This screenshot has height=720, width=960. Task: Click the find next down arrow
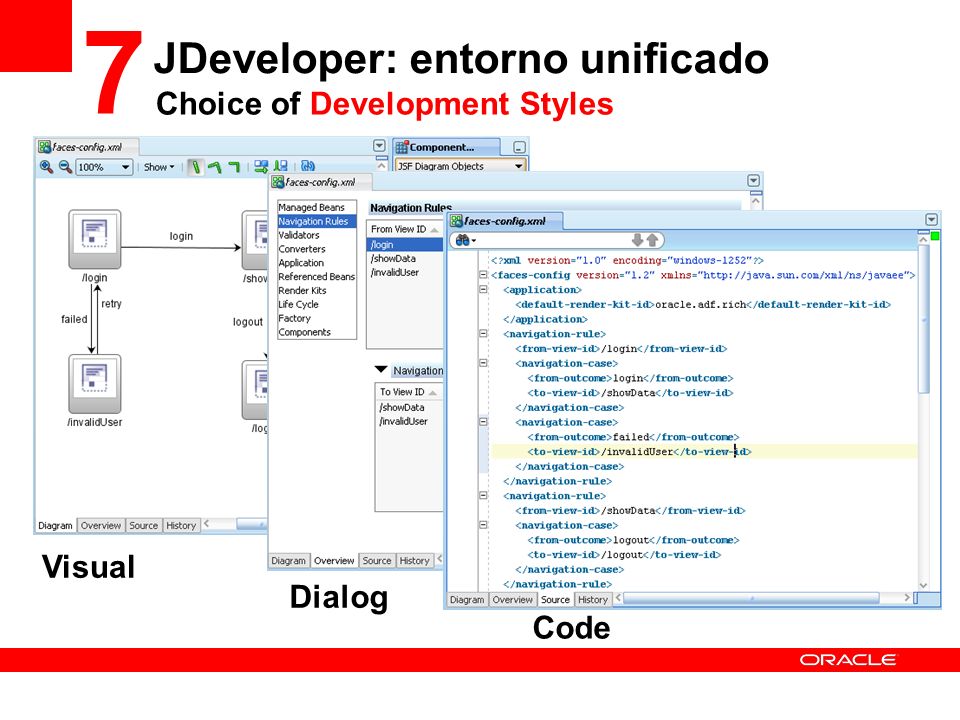tap(637, 240)
